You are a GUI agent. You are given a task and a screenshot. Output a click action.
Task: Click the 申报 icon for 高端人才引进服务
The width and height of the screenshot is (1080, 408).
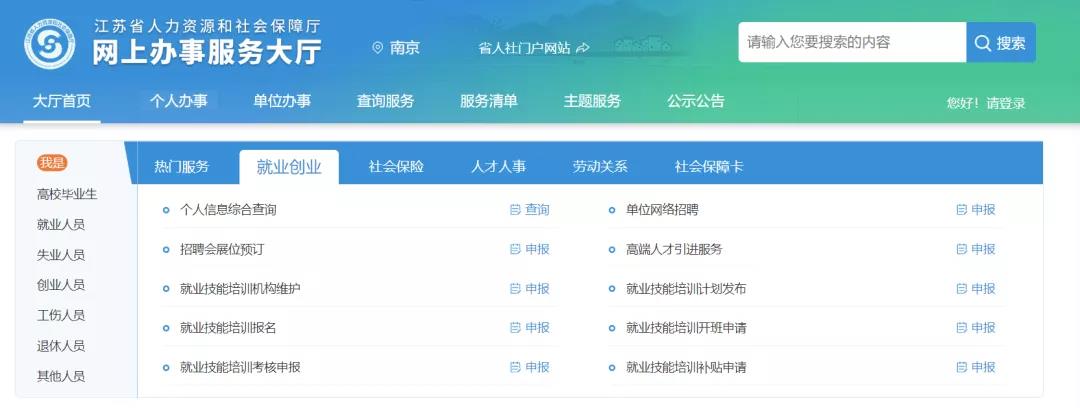(x=961, y=249)
